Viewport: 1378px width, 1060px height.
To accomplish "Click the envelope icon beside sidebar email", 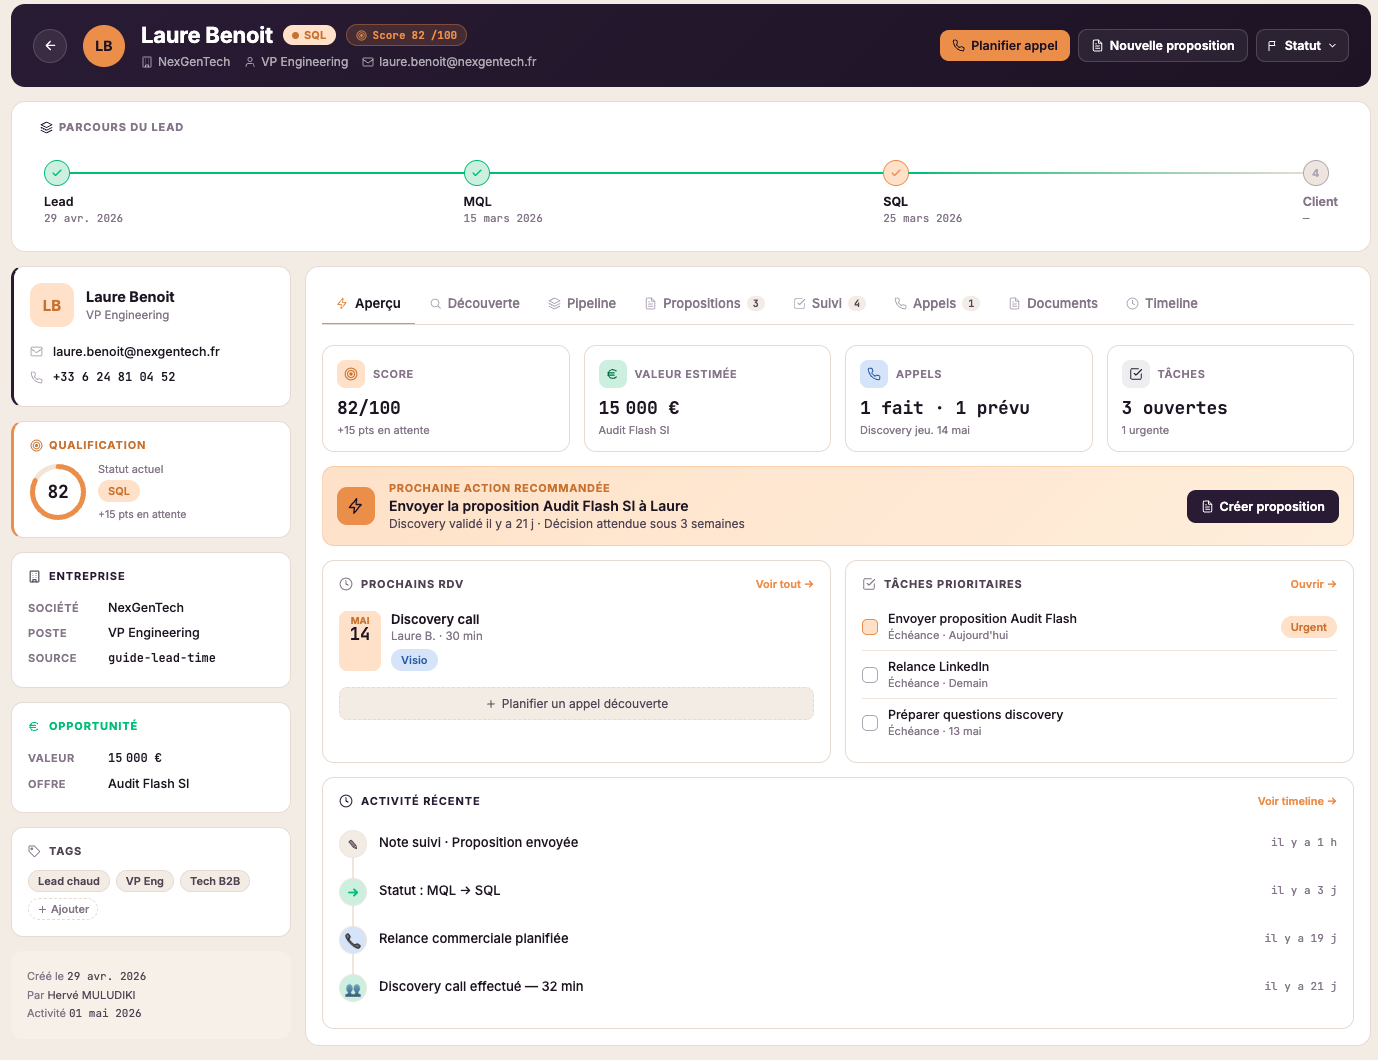I will [x=37, y=352].
